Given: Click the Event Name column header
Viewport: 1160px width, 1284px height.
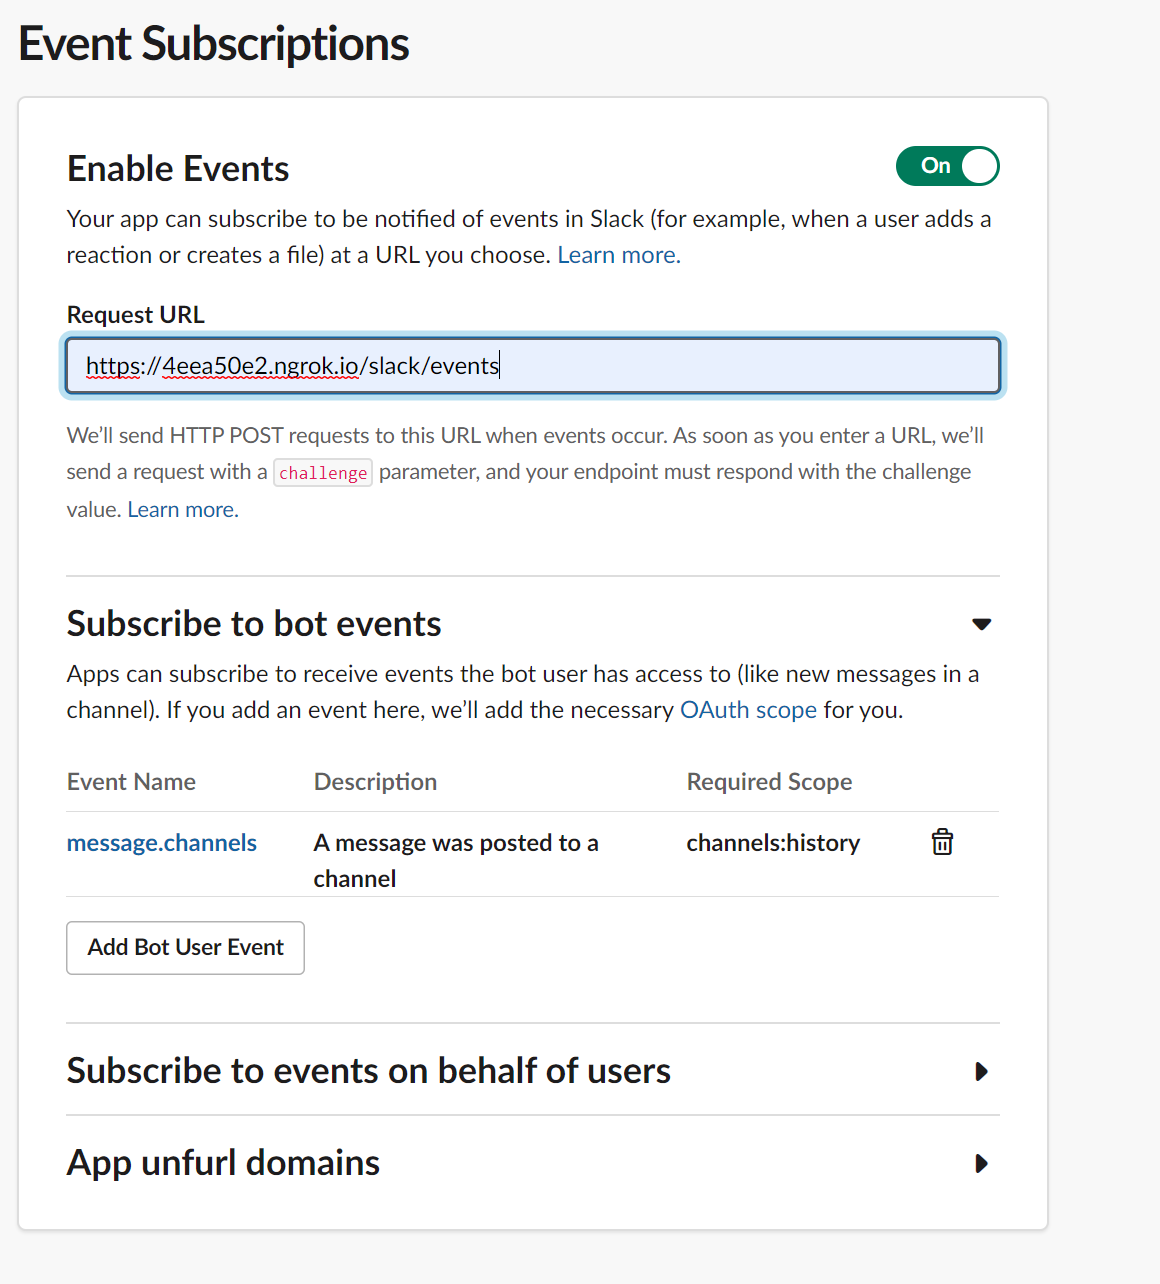Looking at the screenshot, I should [x=131, y=782].
